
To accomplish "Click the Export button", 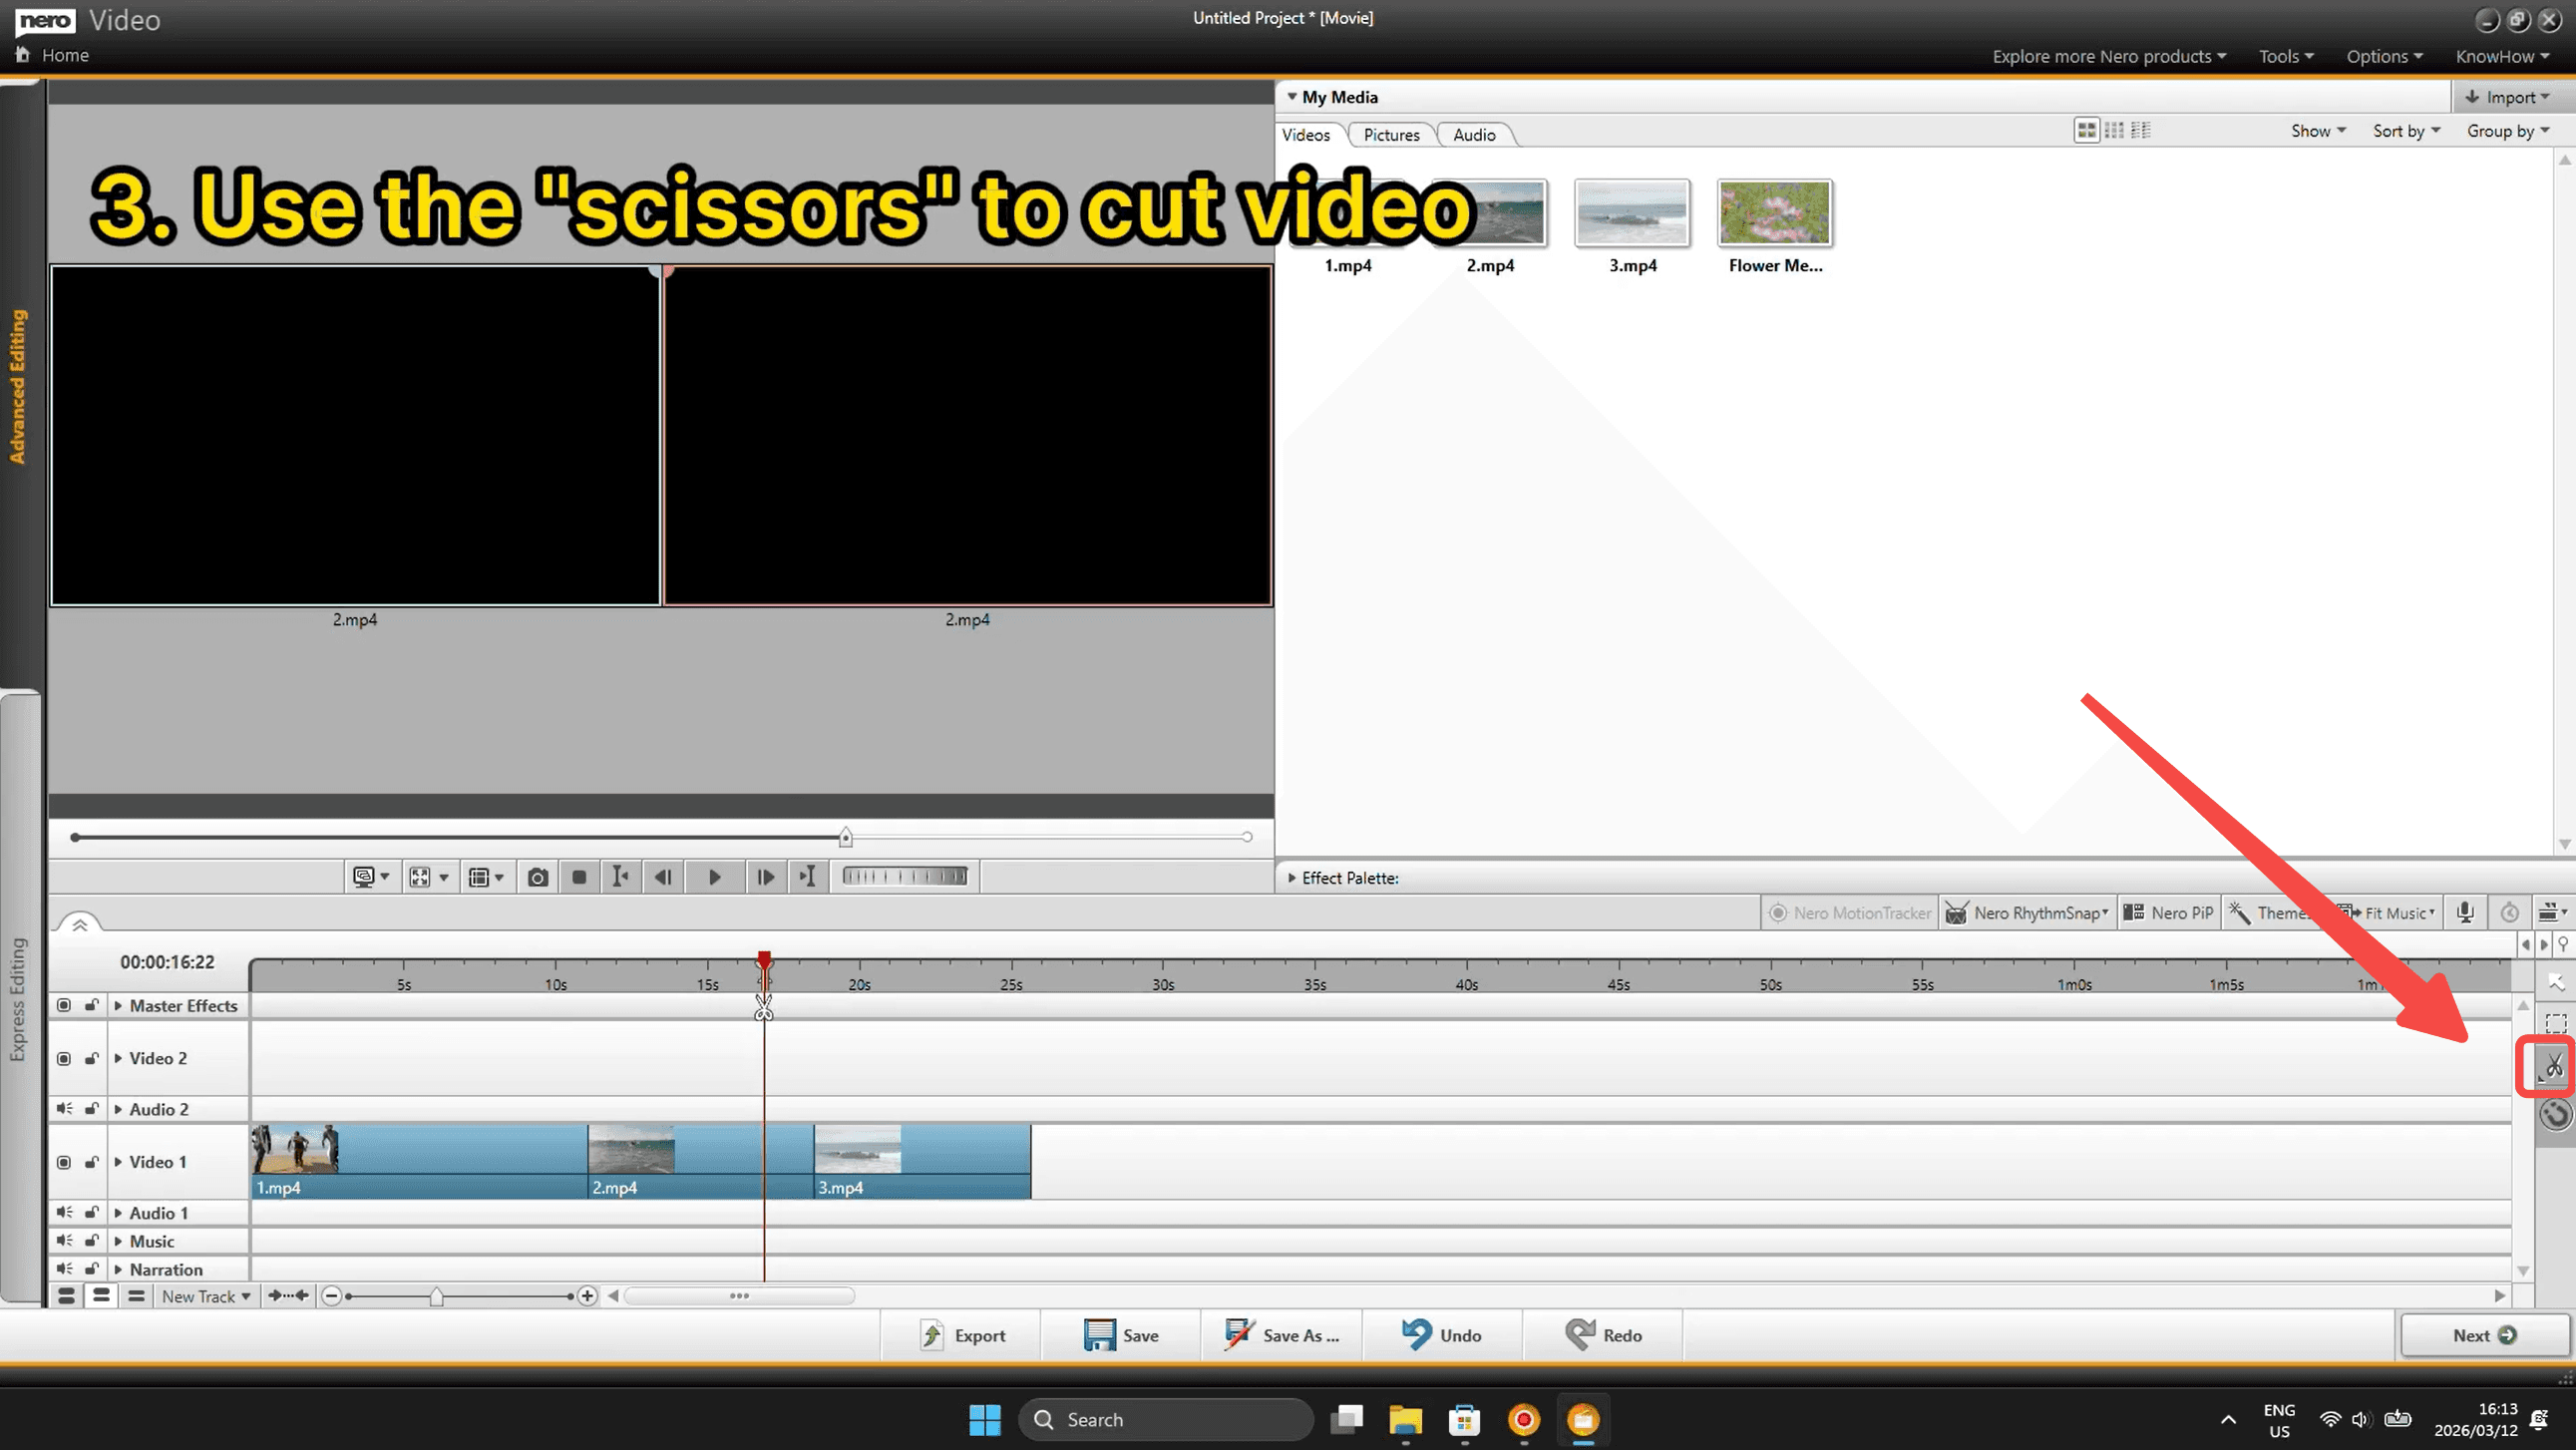I will pyautogui.click(x=962, y=1335).
